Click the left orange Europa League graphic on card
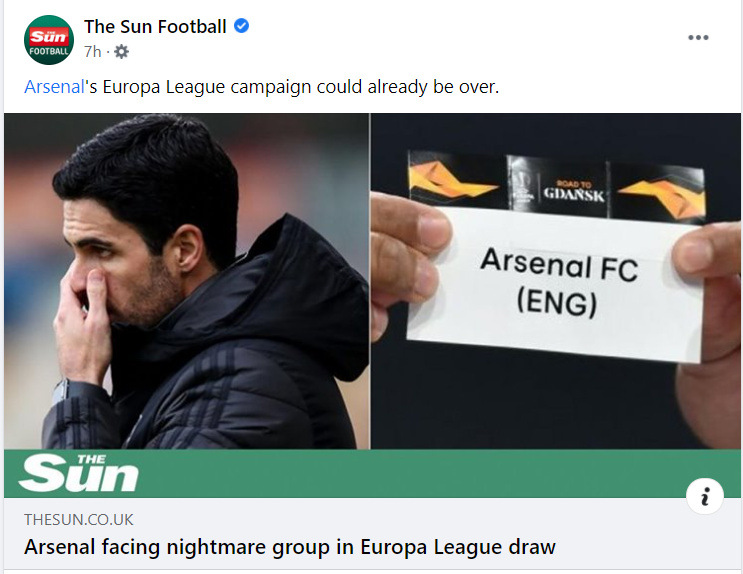This screenshot has height=574, width=743. click(455, 179)
